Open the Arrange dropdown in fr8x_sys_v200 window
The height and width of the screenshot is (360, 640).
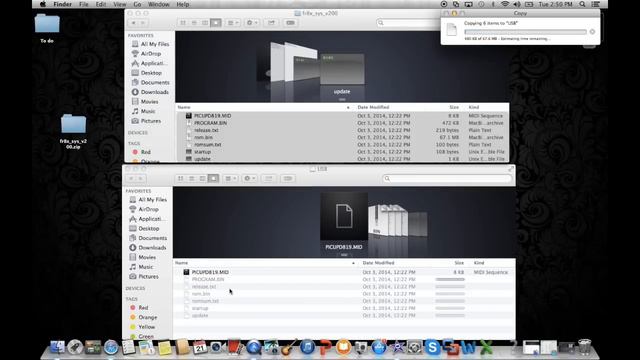233,23
